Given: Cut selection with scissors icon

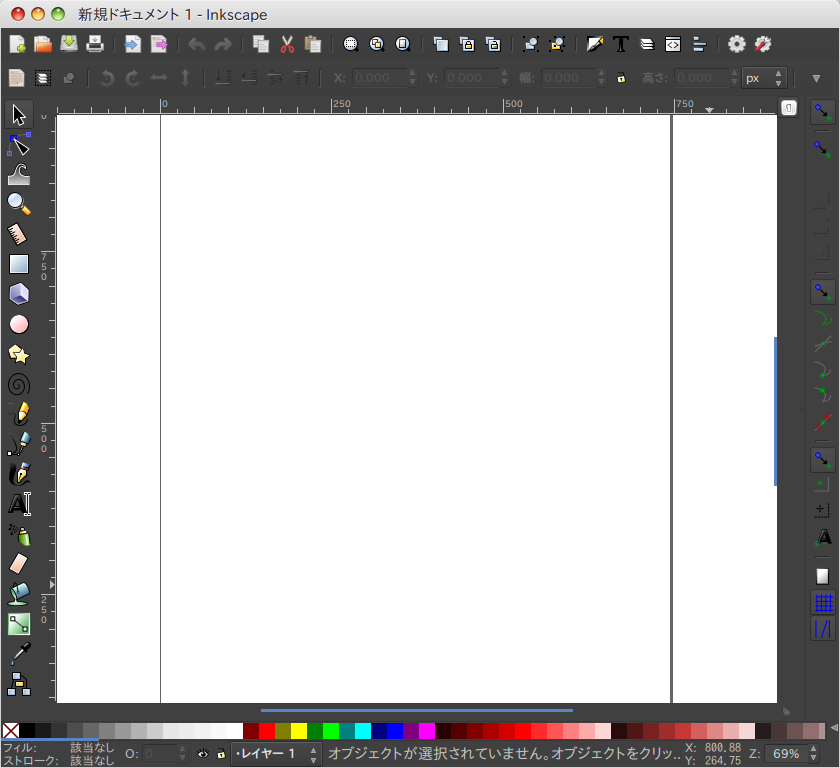Looking at the screenshot, I should [x=287, y=44].
